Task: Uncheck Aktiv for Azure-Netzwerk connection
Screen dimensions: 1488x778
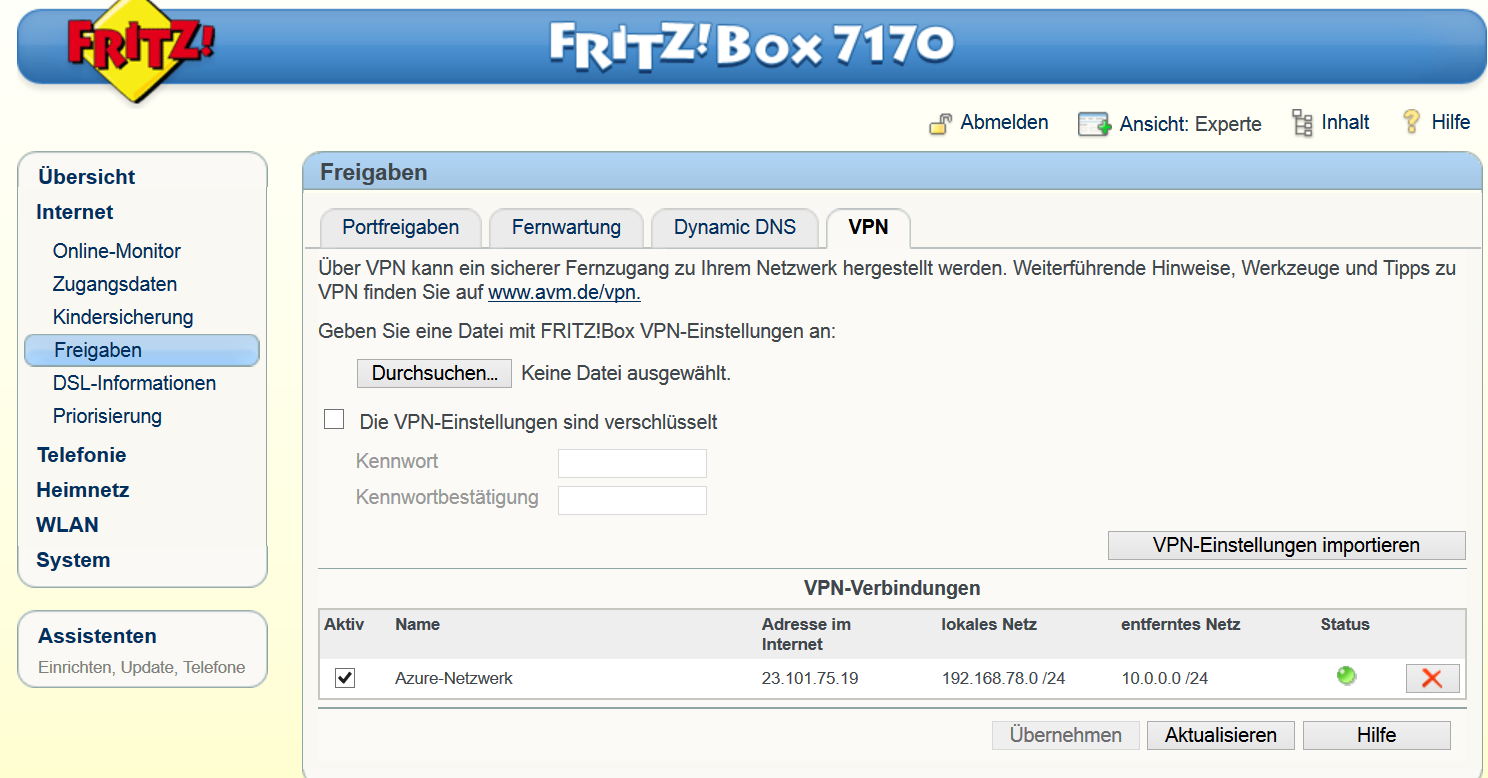Action: (x=345, y=678)
